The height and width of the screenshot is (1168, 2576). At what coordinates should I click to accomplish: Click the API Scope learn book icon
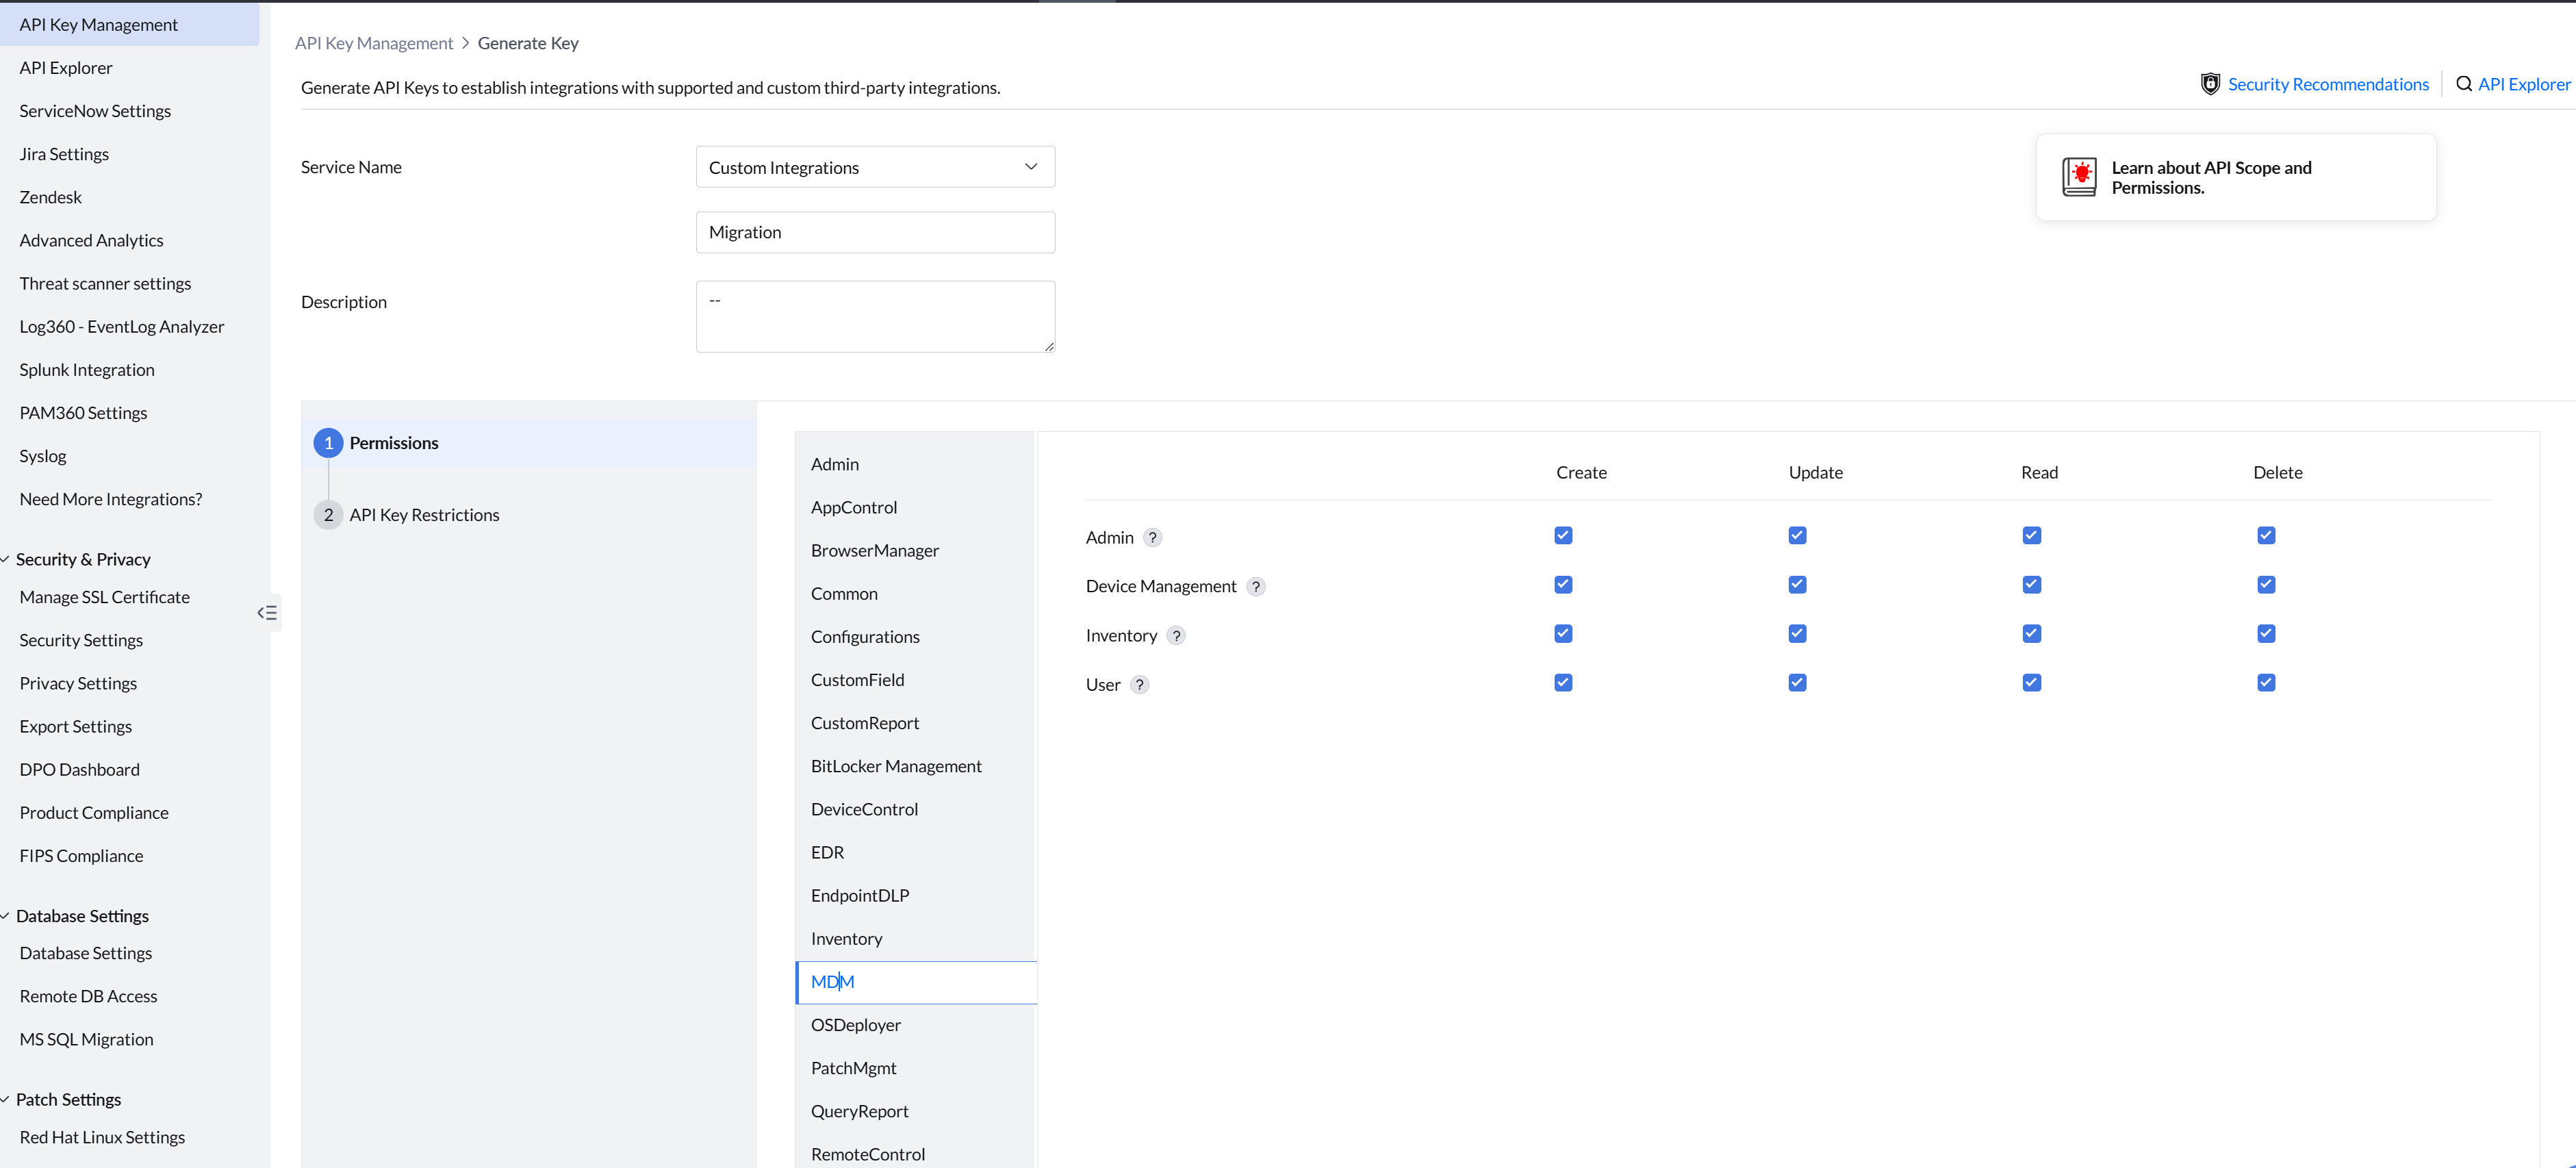pyautogui.click(x=2079, y=177)
